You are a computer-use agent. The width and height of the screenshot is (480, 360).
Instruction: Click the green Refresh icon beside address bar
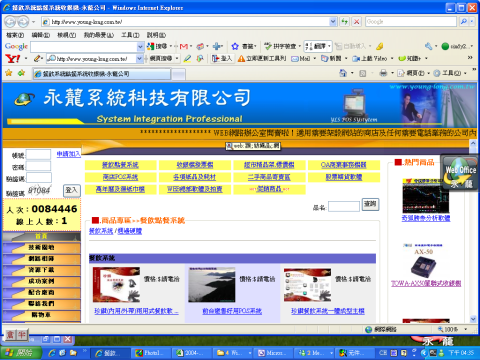coord(344,22)
